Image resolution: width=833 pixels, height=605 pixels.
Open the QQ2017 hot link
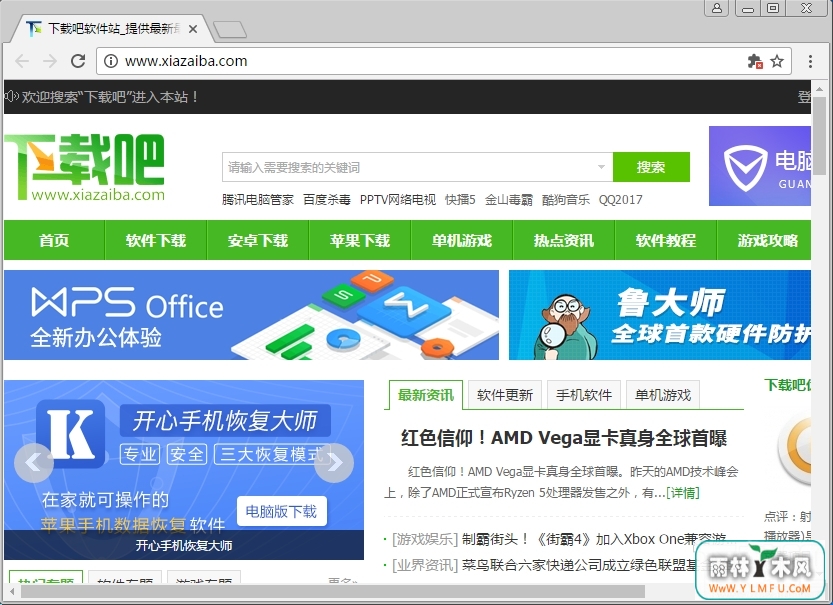620,200
